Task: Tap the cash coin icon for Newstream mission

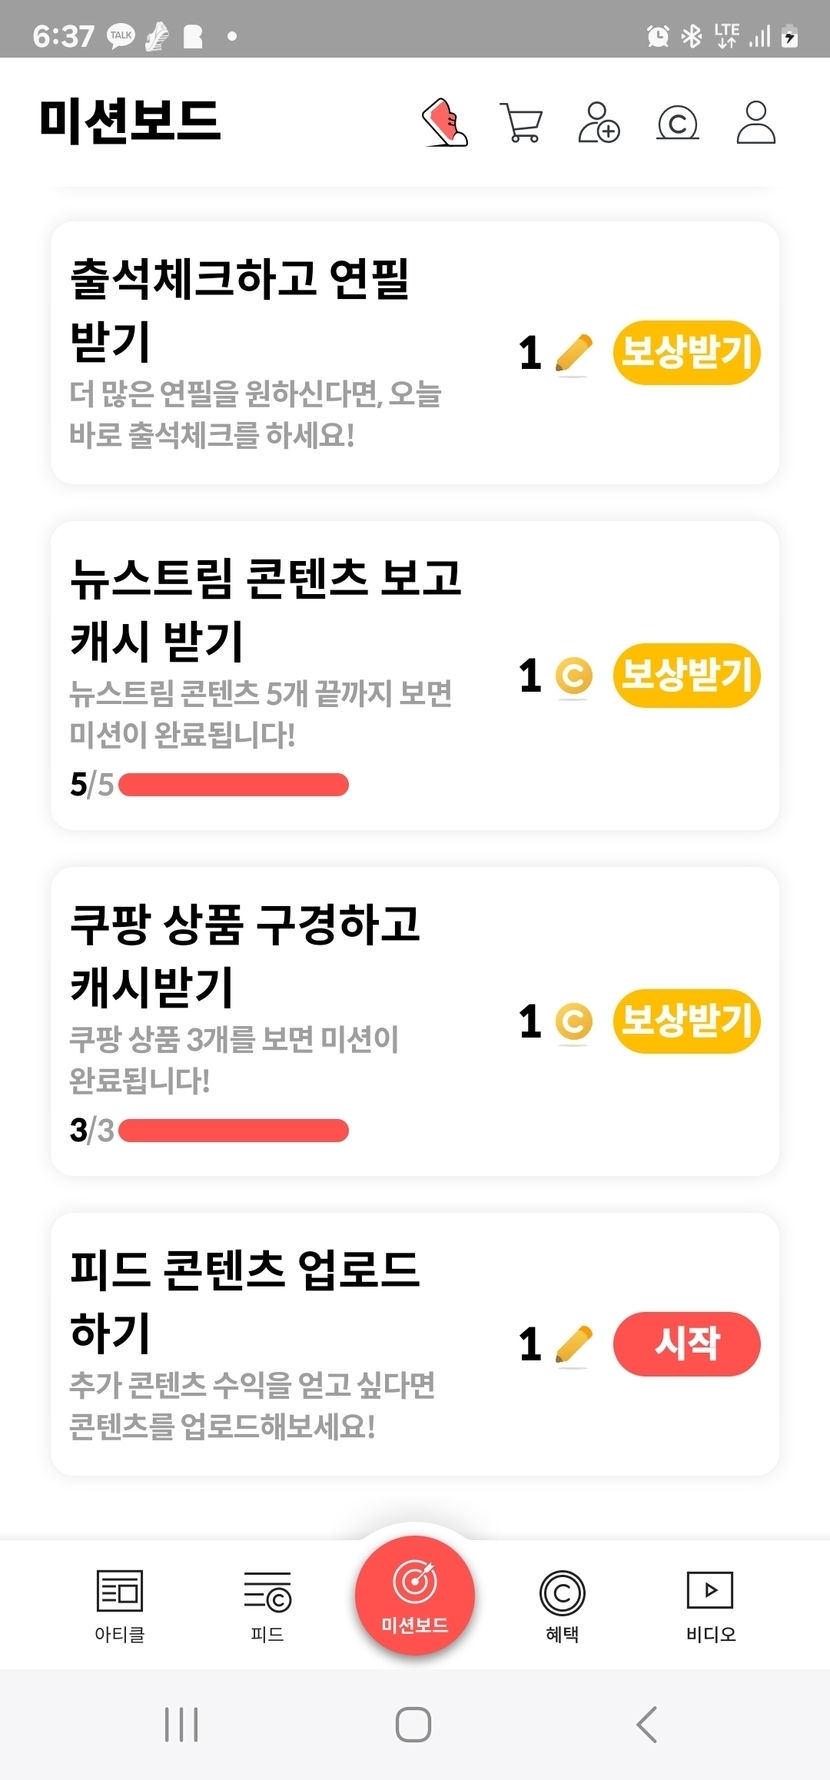Action: point(573,676)
